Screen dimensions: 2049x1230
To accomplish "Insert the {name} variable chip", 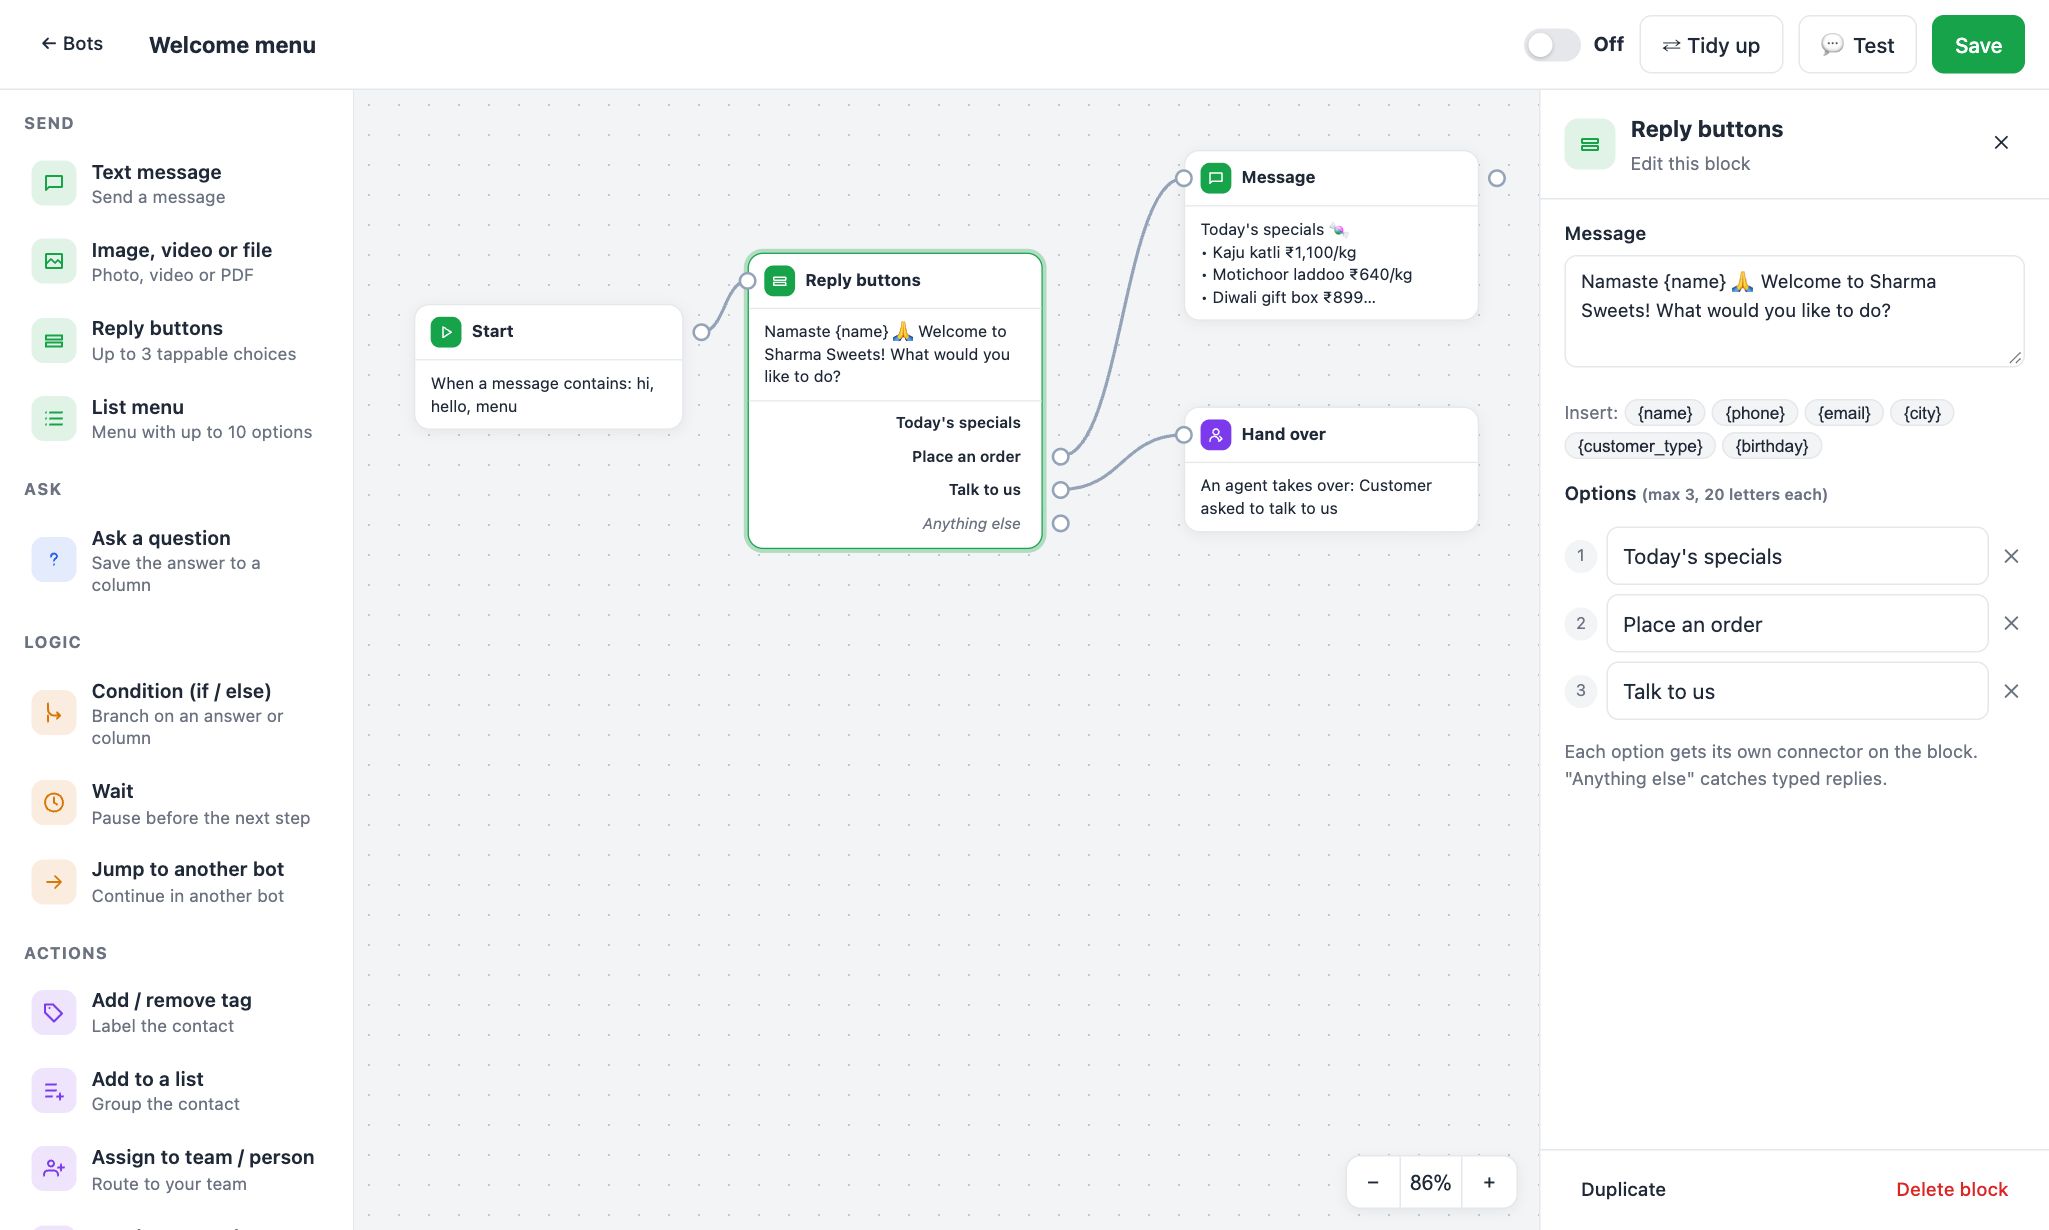I will click(x=1665, y=413).
